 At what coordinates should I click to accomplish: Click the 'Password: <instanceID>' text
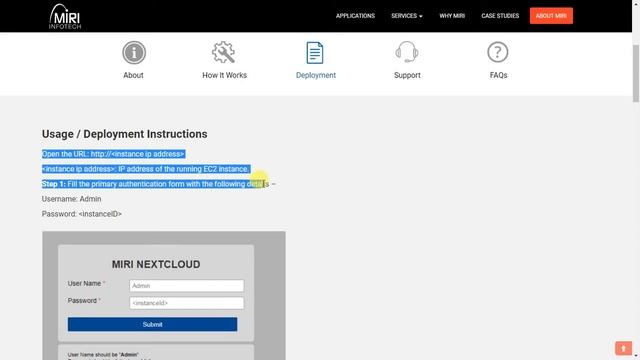[x=82, y=214]
